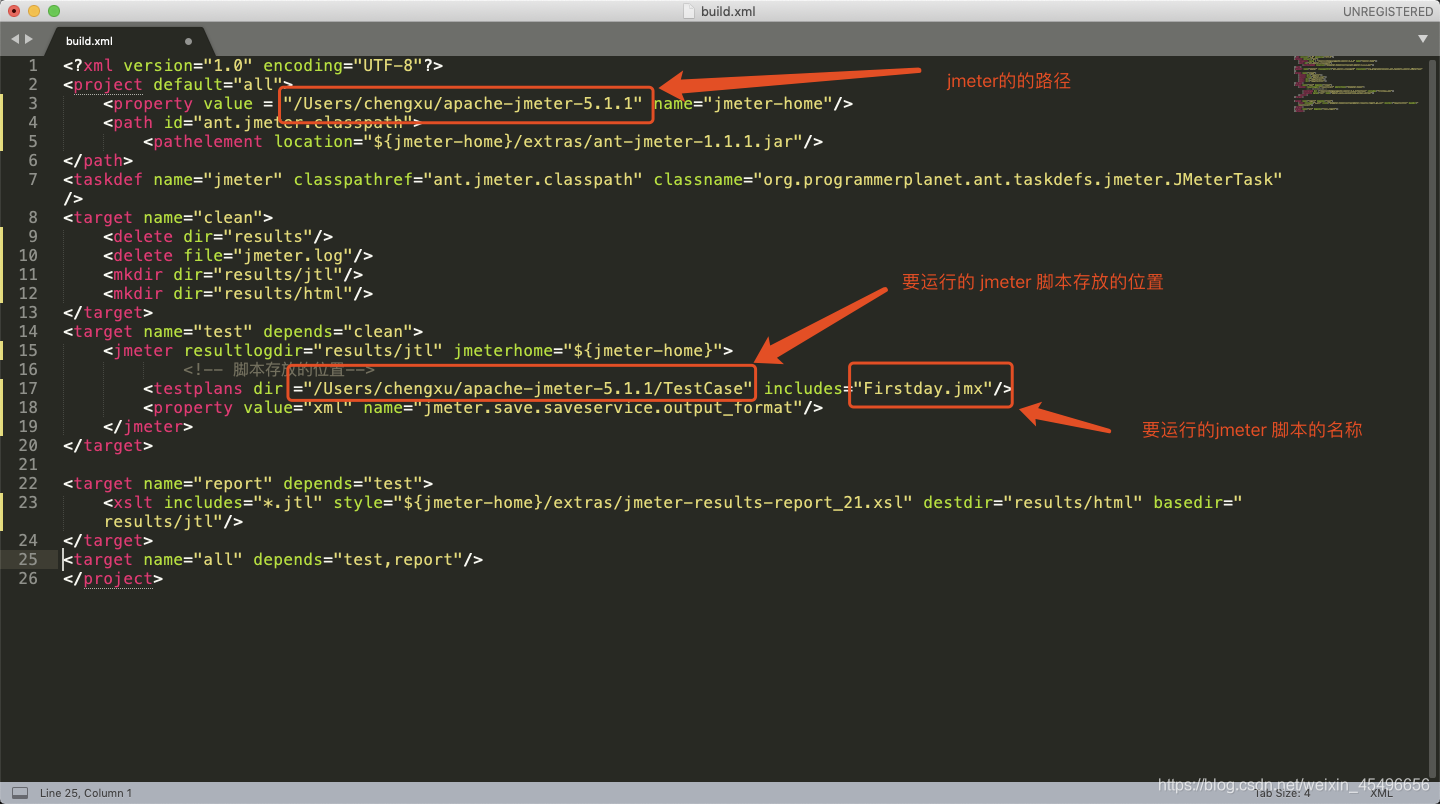Click Line 25, Column 1 status text
Image resolution: width=1440 pixels, height=804 pixels.
coord(86,793)
